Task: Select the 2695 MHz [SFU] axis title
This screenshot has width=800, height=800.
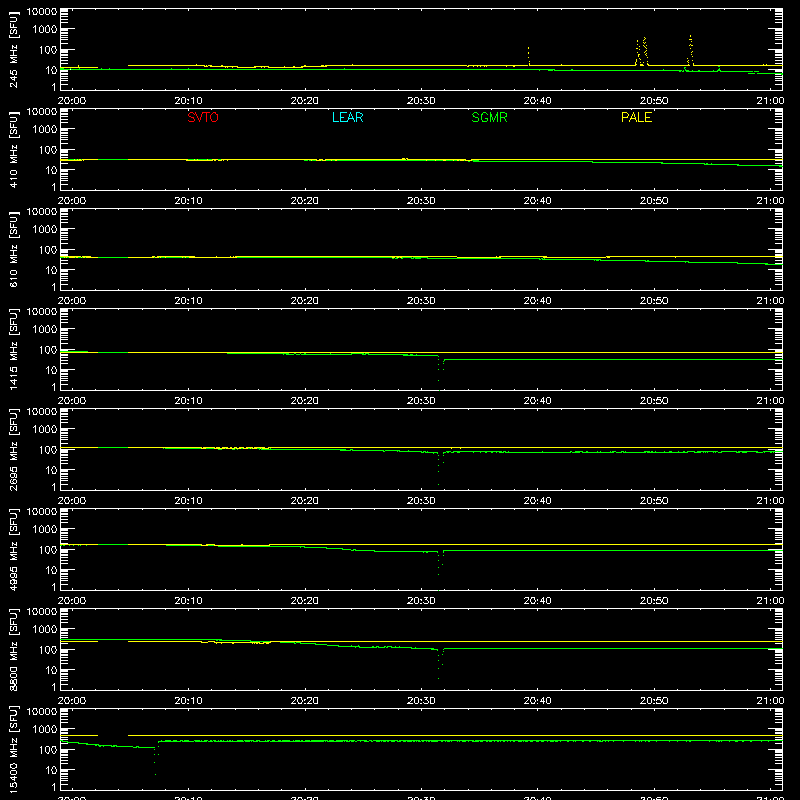Action: [x=13, y=449]
